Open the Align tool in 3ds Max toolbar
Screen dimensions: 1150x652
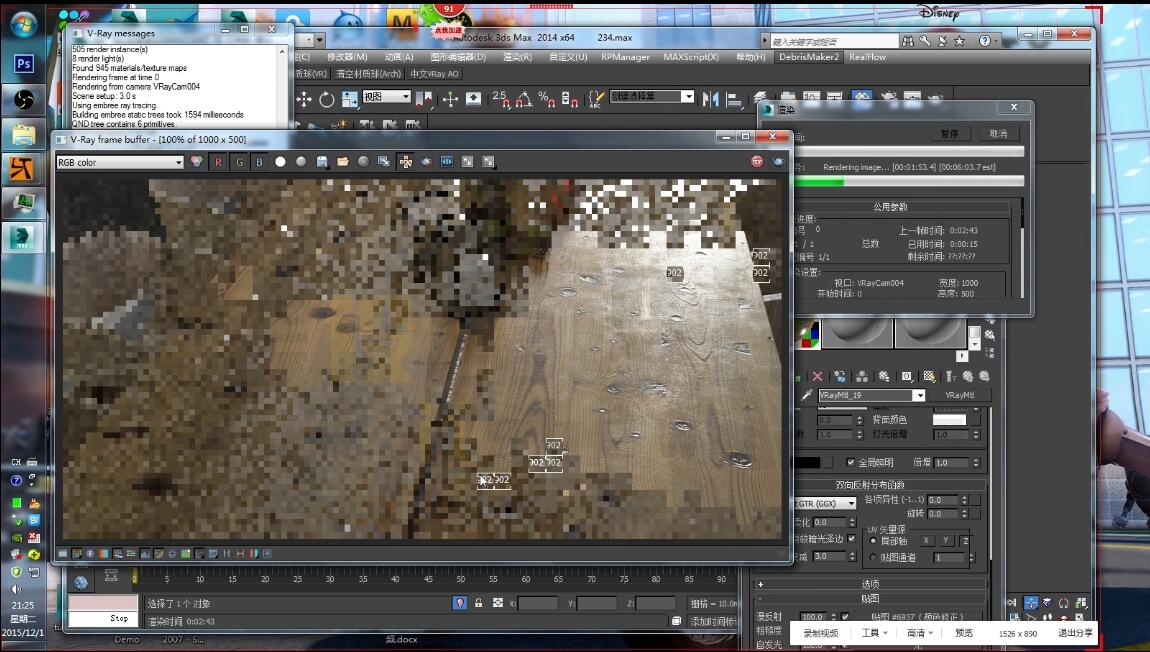[x=733, y=99]
